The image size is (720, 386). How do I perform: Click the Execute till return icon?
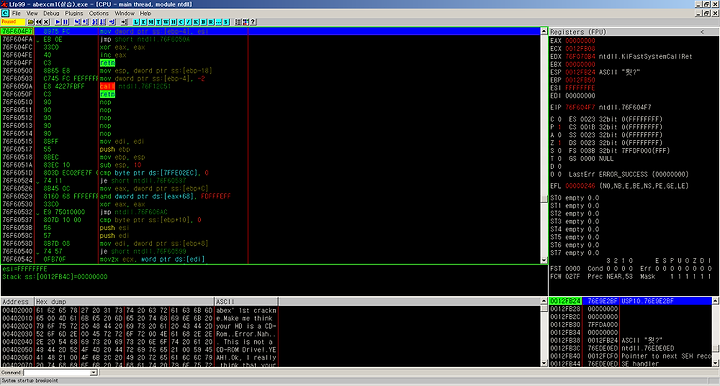pyautogui.click(x=112, y=22)
